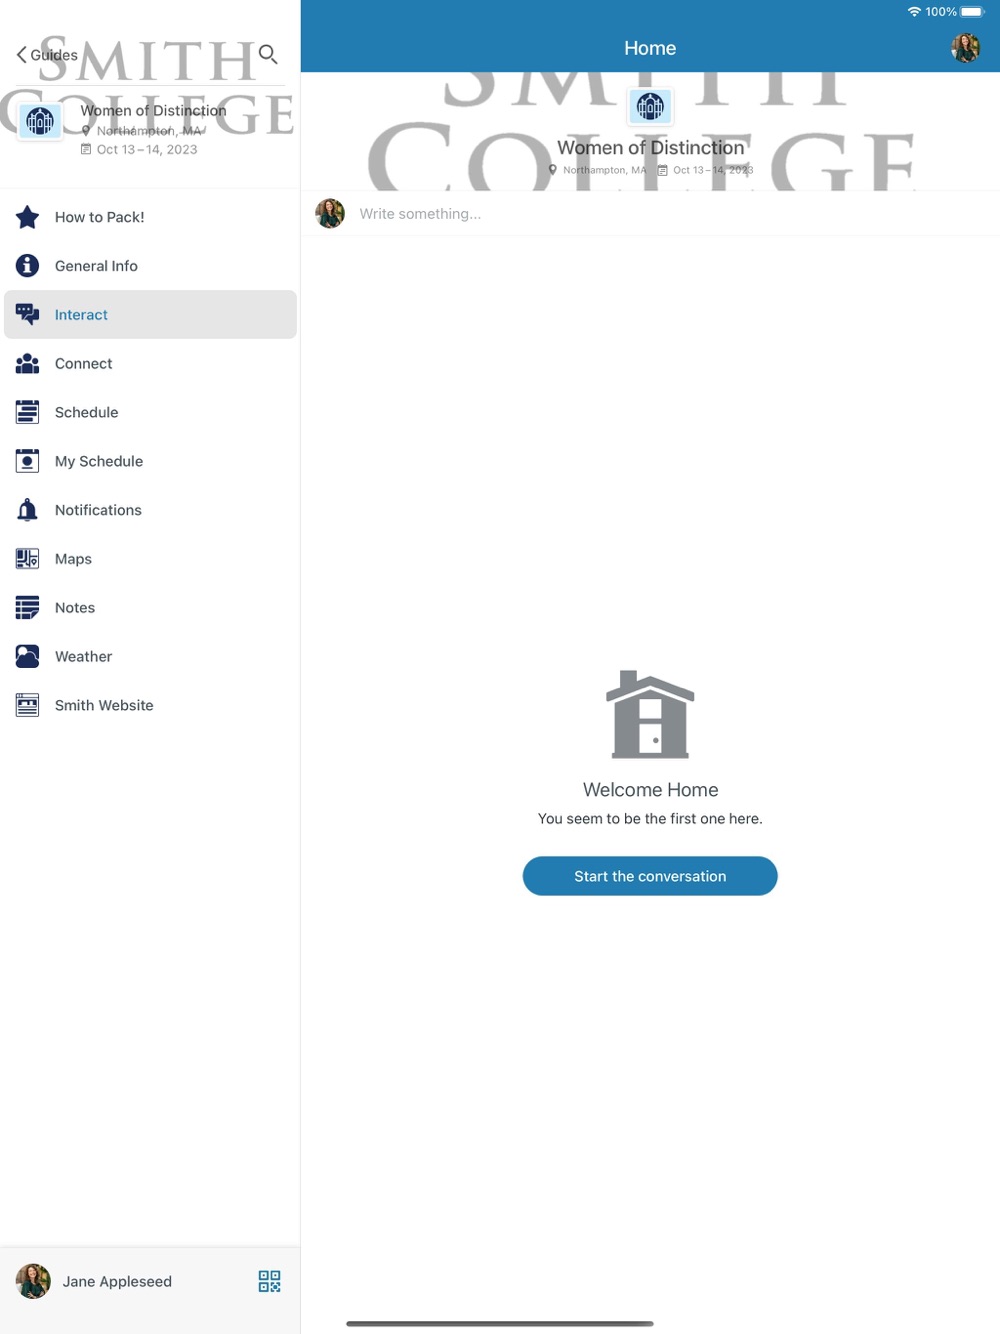Tap the QR code icon

tap(269, 1281)
